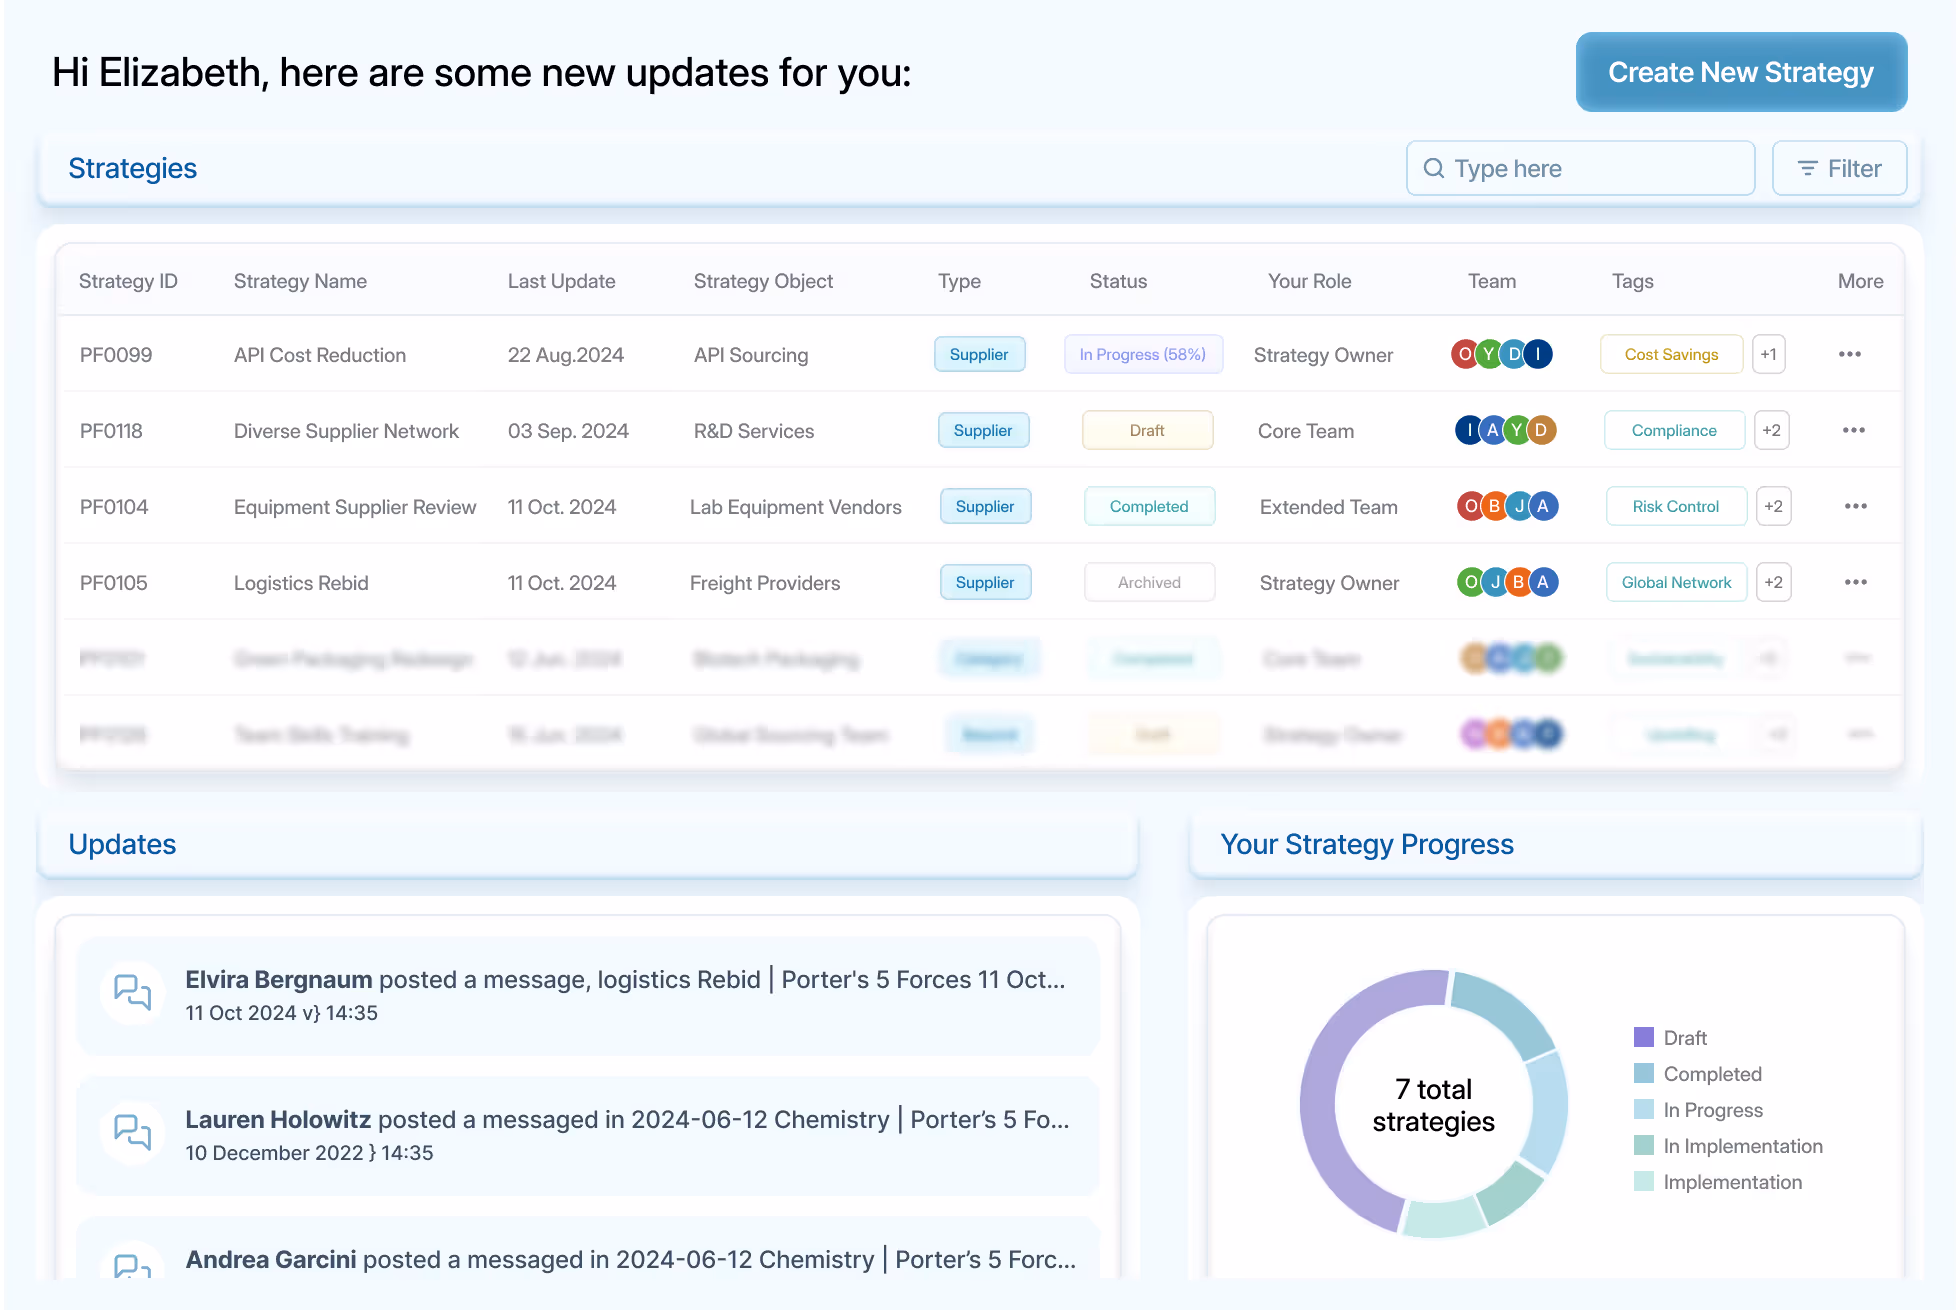
Task: Click the Completed legend color swatch
Action: tap(1643, 1073)
